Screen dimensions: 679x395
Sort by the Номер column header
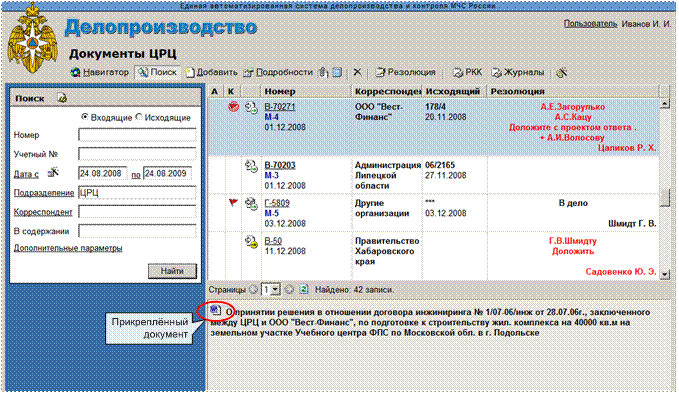[306, 91]
